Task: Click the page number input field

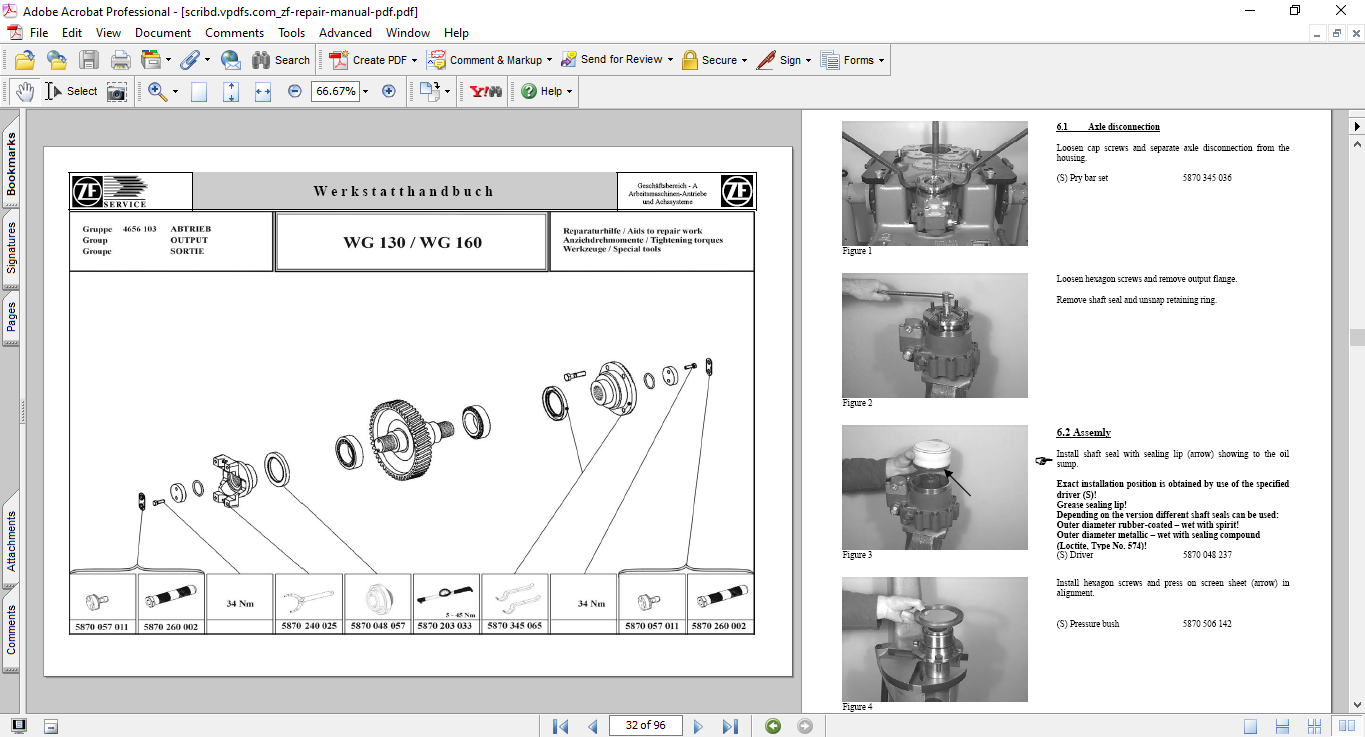Action: pos(645,726)
